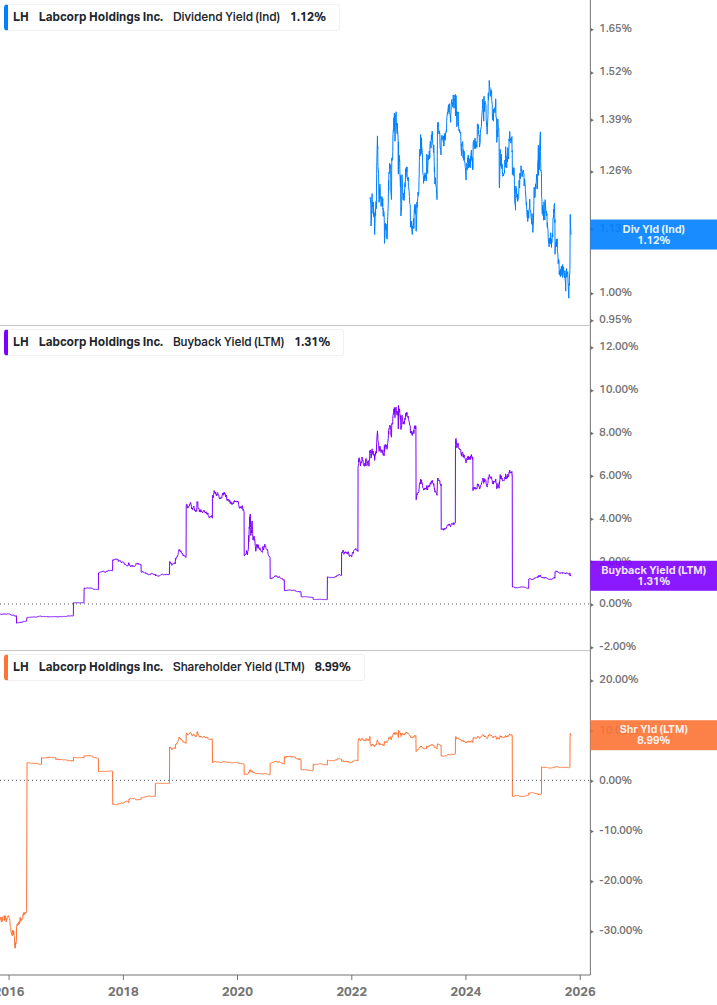Click the 1.39% axis label

(615, 119)
